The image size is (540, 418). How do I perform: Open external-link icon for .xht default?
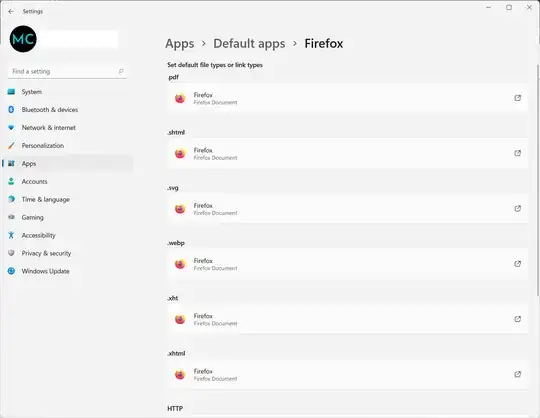point(518,319)
